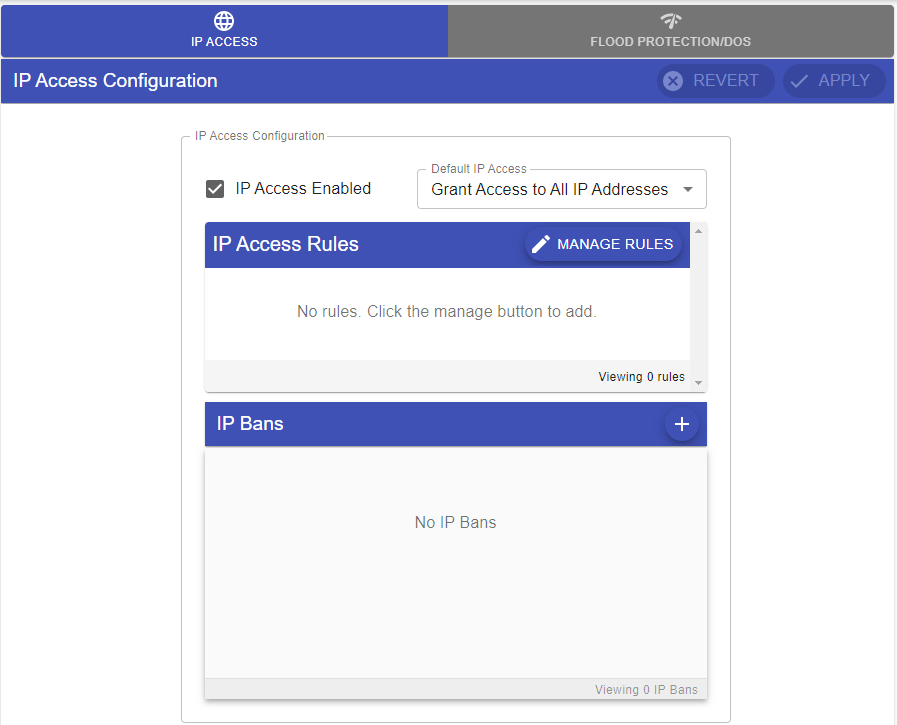Select the IP ACCESS tab
This screenshot has height=725, width=897.
(x=224, y=31)
